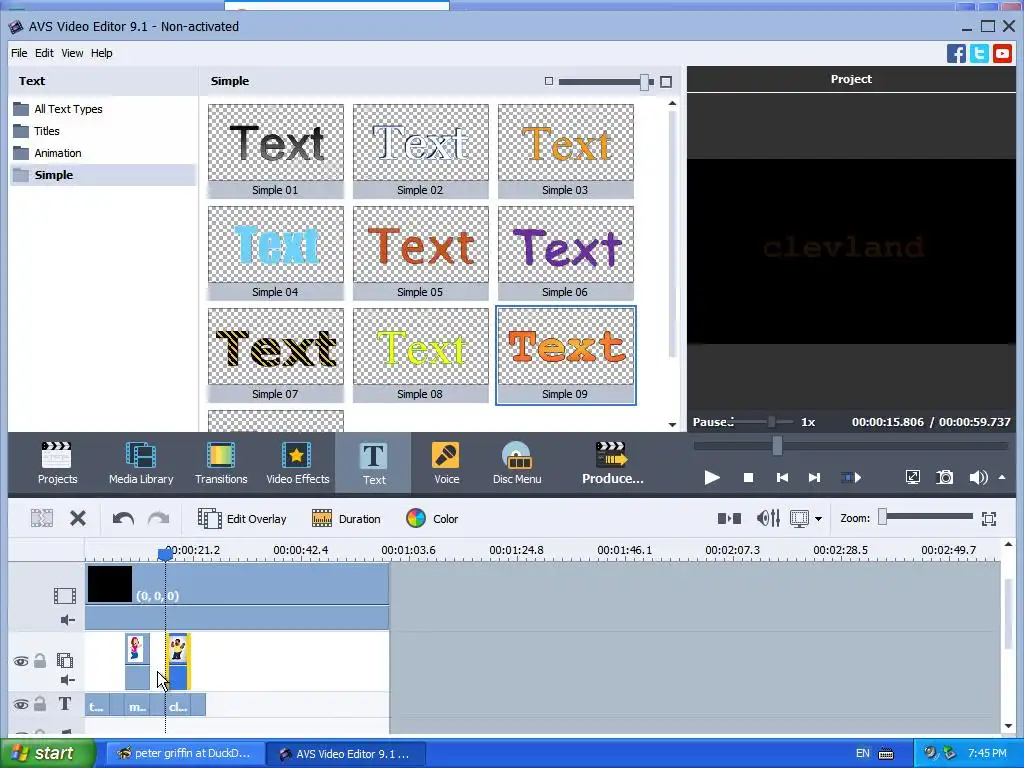
Task: Click the Produce button
Action: [x=613, y=463]
